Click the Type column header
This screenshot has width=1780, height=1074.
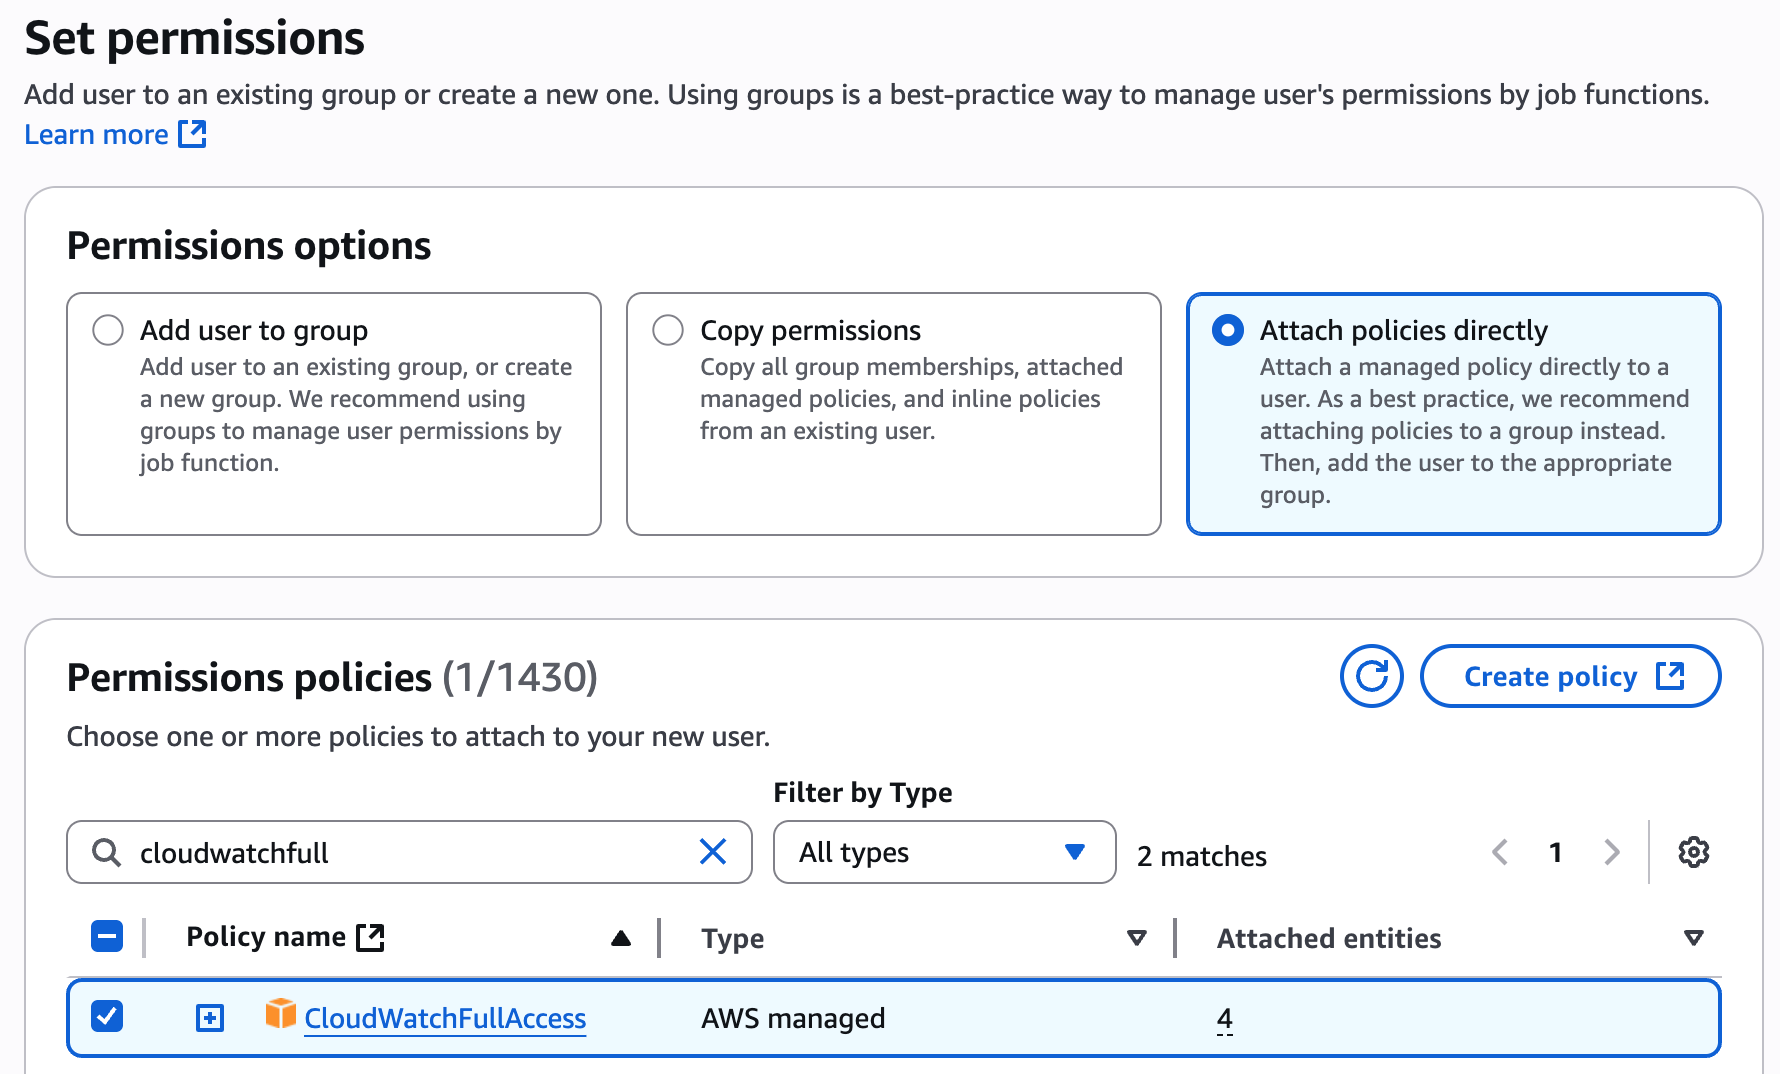pos(733,938)
